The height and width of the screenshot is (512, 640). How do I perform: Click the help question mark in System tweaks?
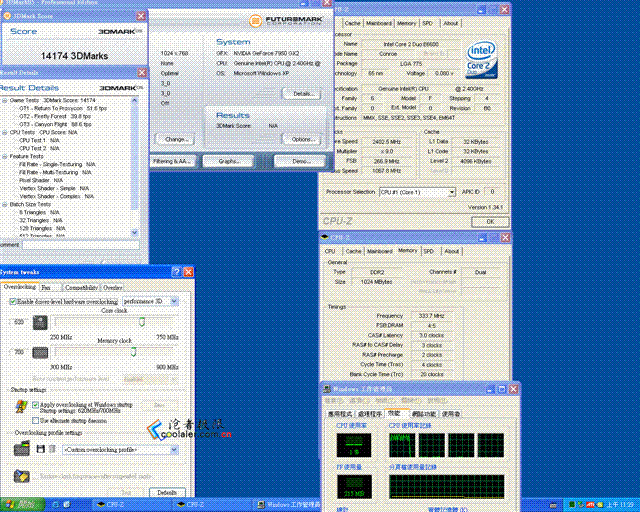tap(176, 272)
